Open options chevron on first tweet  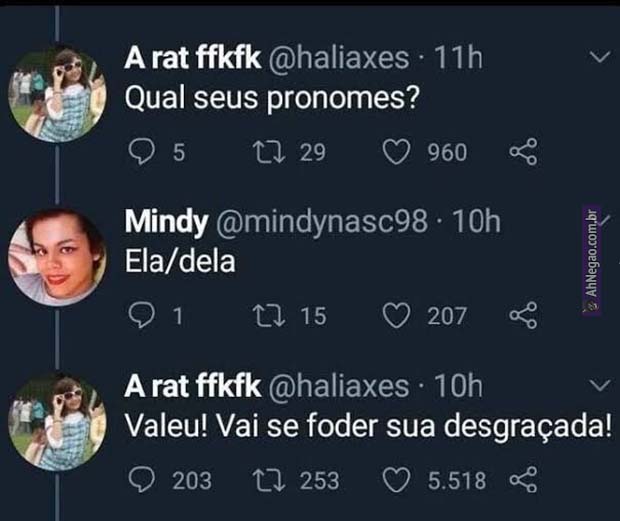coord(599,60)
